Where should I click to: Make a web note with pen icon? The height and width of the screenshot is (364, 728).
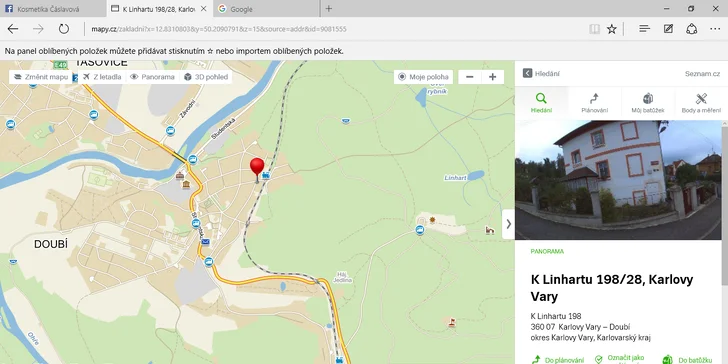coord(668,29)
